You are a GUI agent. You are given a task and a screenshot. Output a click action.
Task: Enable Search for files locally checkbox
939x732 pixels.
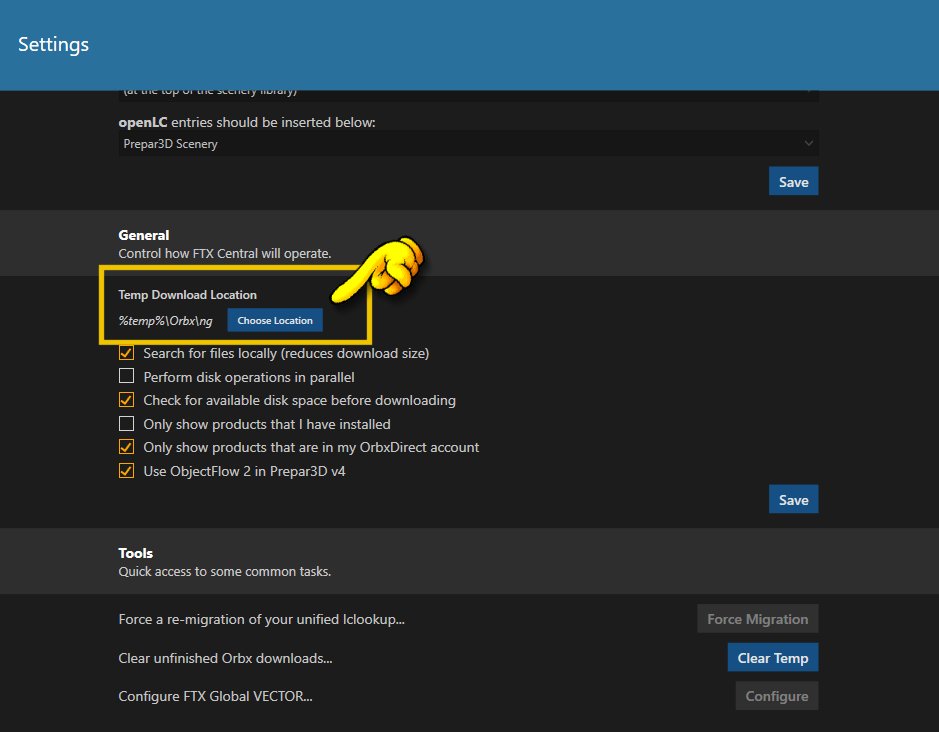click(x=126, y=353)
